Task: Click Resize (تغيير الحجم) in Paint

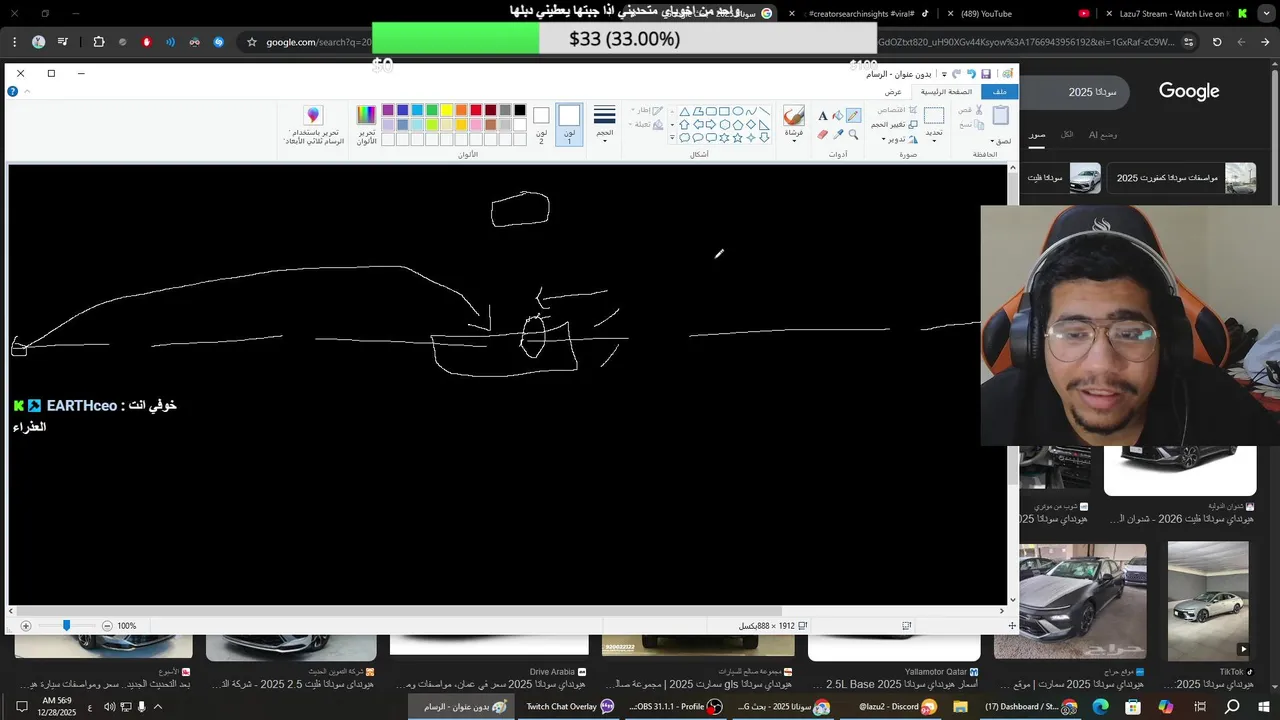Action: 894,125
